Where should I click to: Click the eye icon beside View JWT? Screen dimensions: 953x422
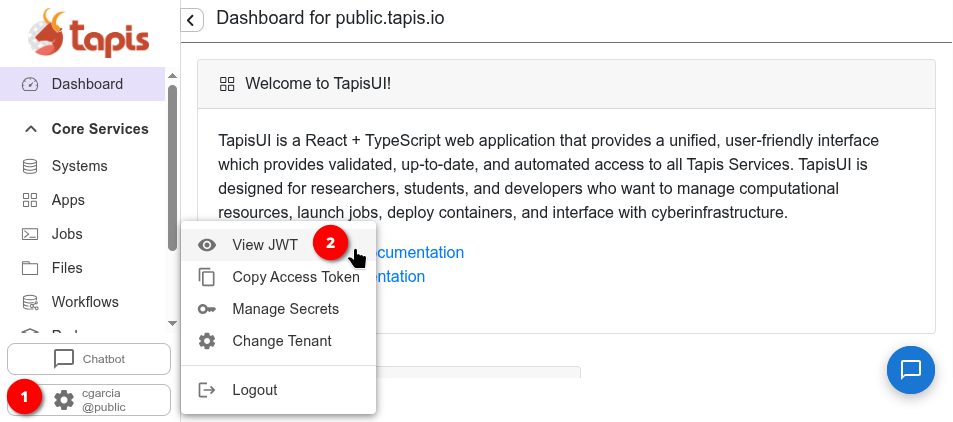[207, 245]
